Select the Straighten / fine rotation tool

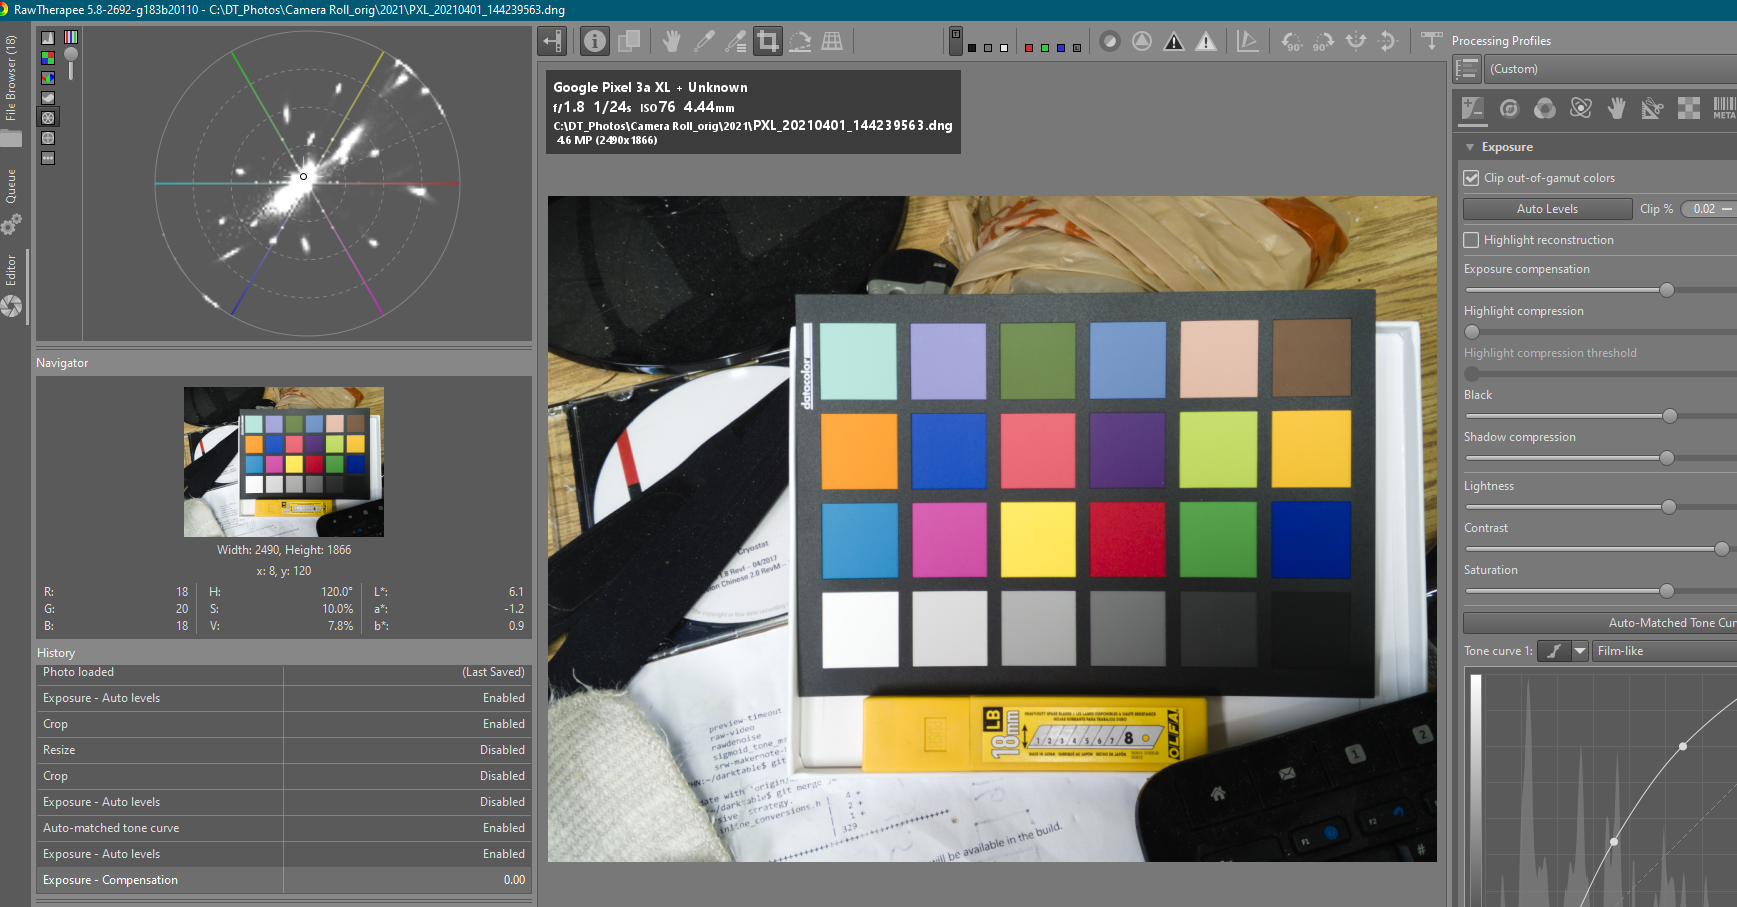coord(800,41)
